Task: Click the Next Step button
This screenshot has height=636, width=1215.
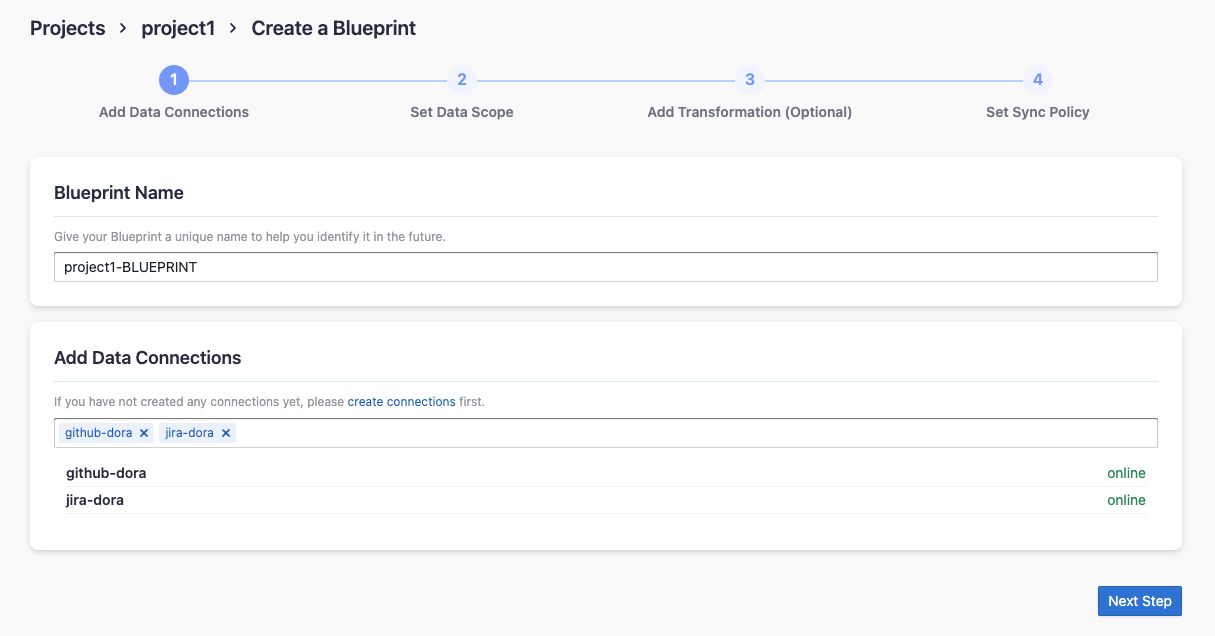Action: tap(1139, 601)
